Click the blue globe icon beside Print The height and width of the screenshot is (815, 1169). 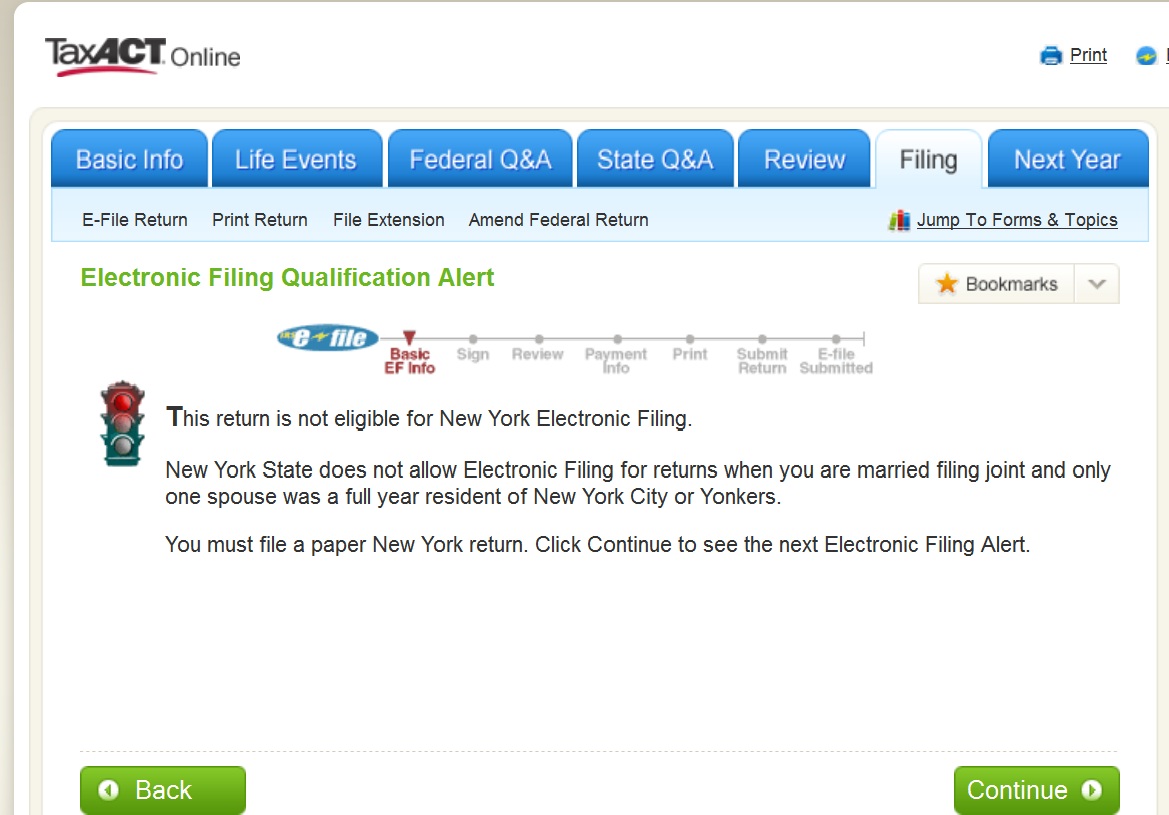(x=1146, y=56)
